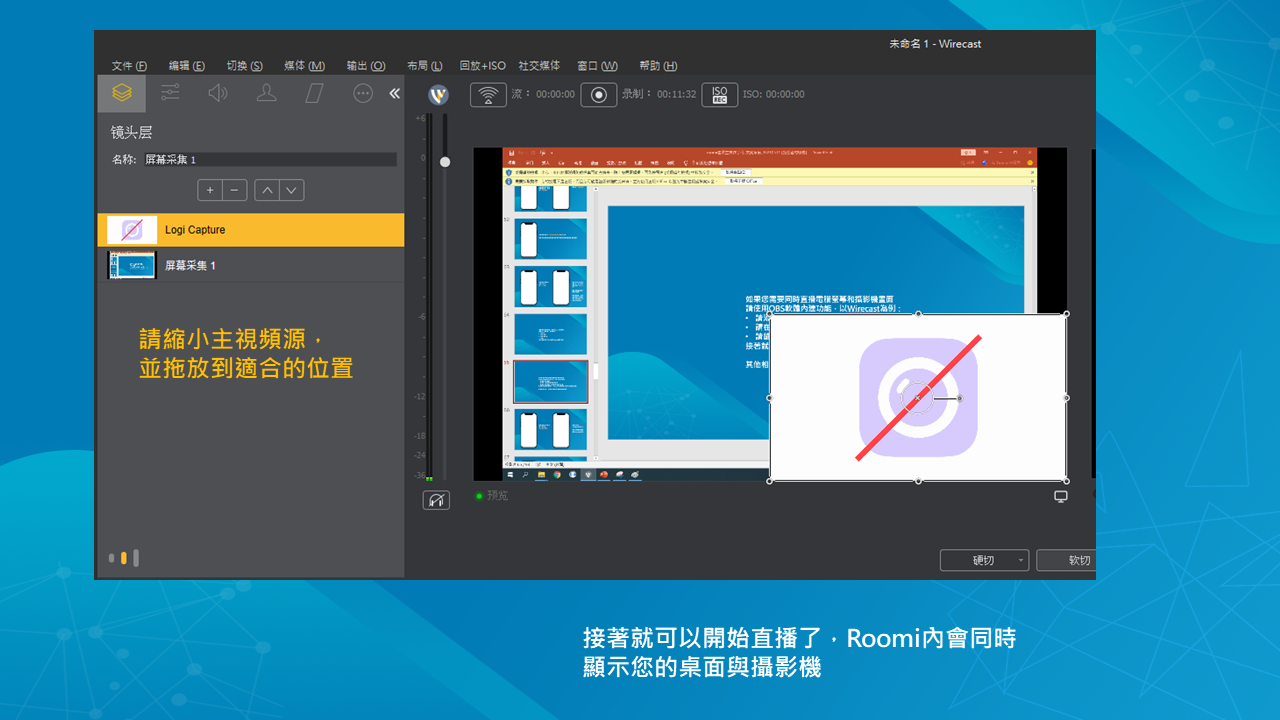Click the Logi Capture layer thumbnail
The width and height of the screenshot is (1280, 720).
coord(132,230)
